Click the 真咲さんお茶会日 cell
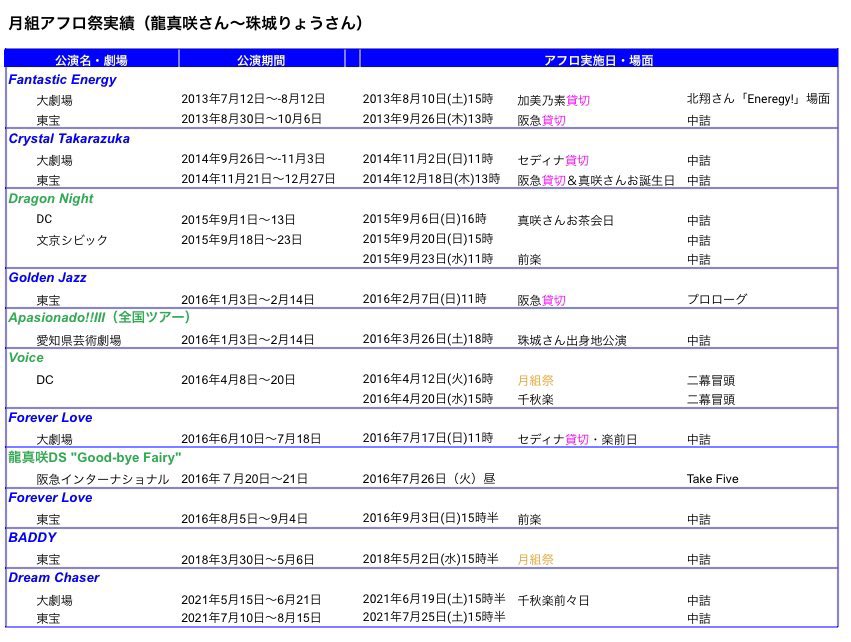This screenshot has width=851, height=642. (x=566, y=220)
